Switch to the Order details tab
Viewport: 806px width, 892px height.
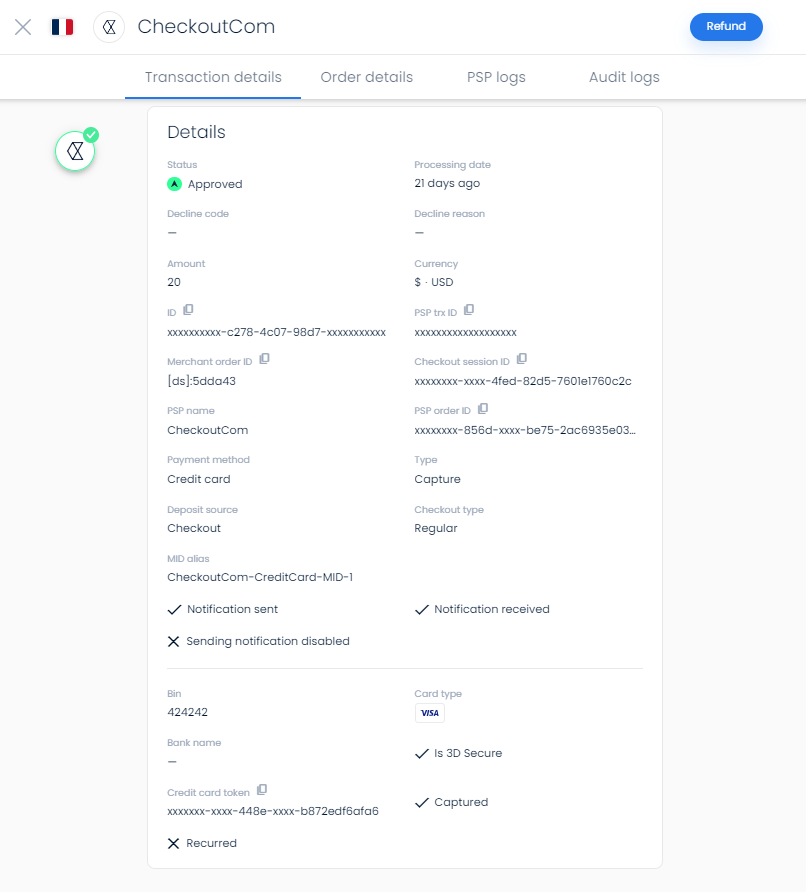coord(366,77)
